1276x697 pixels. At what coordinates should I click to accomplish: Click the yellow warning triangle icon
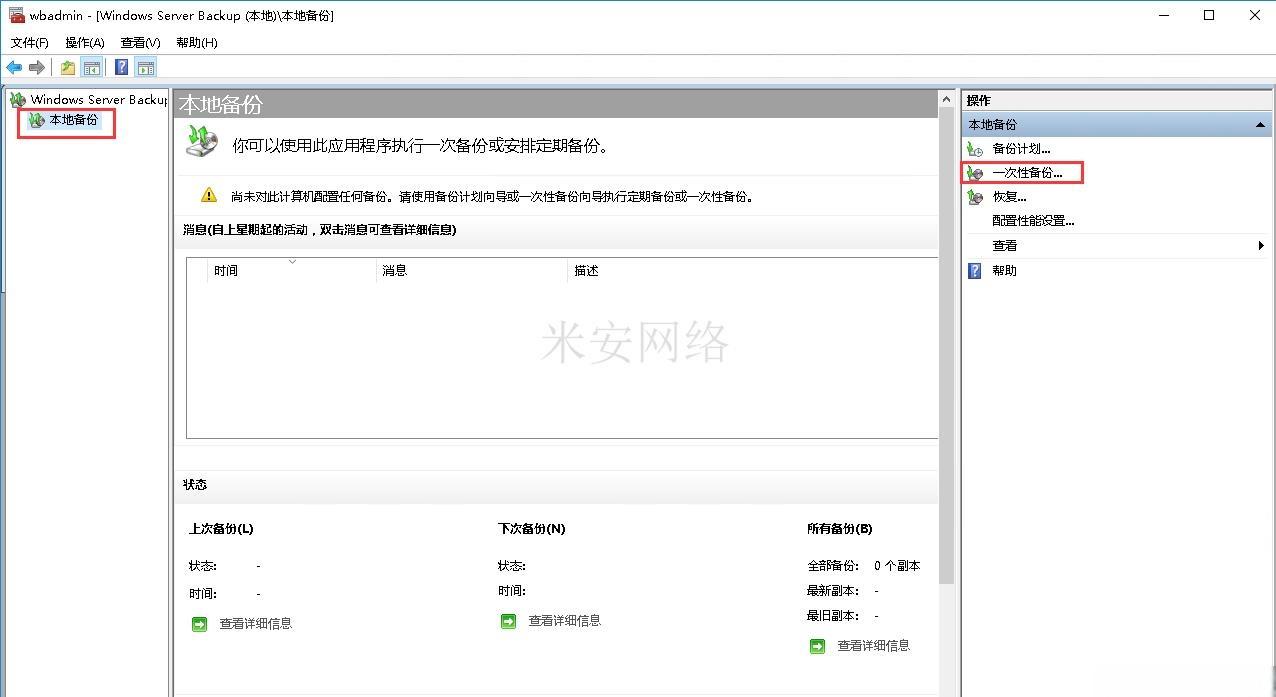tap(208, 195)
